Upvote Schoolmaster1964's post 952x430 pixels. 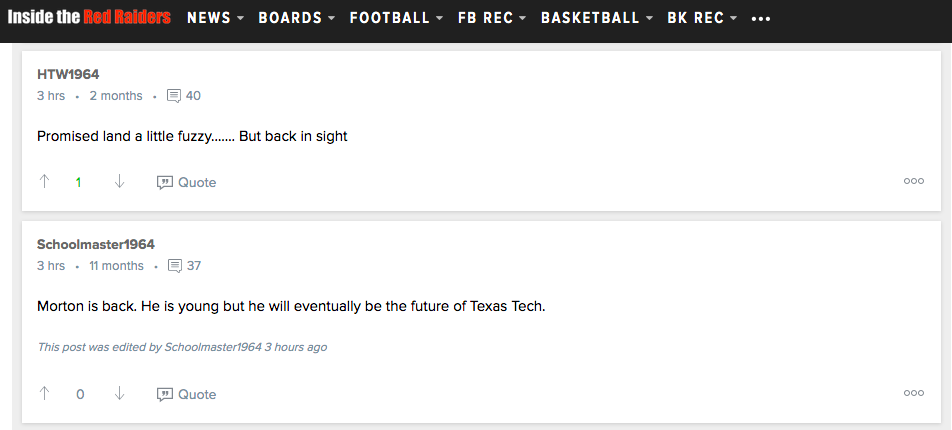click(44, 394)
